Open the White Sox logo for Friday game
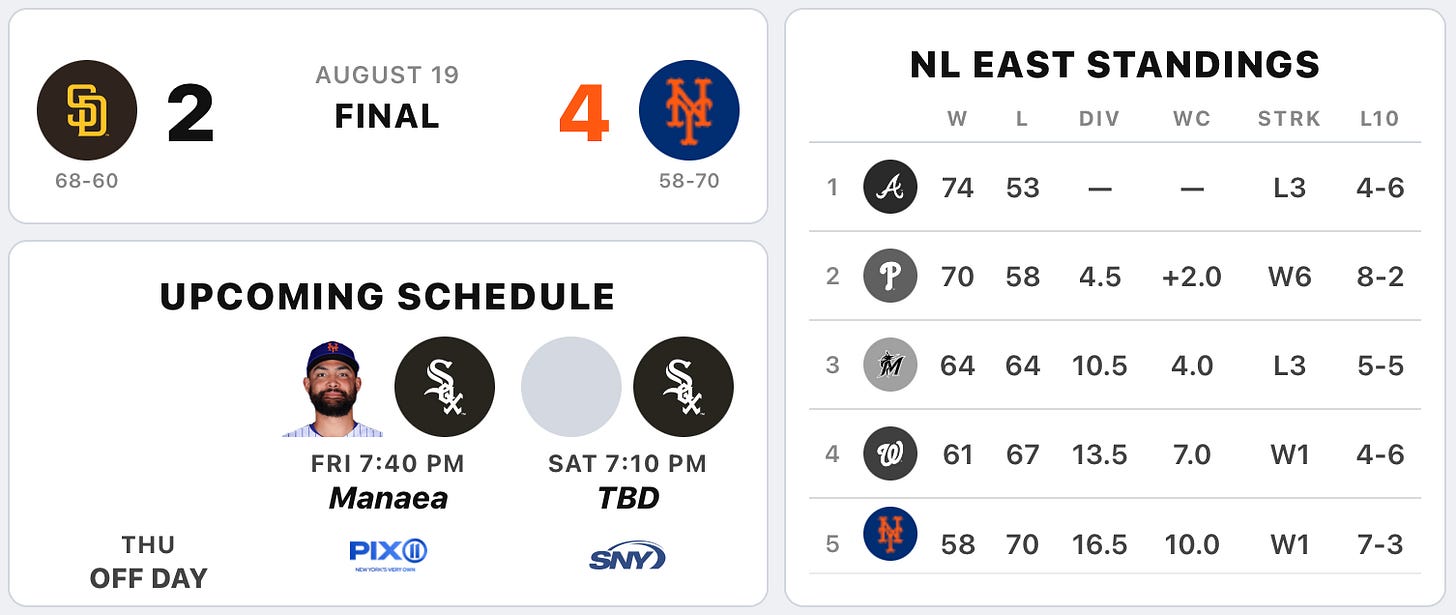Viewport: 1456px width, 615px height. pos(445,387)
